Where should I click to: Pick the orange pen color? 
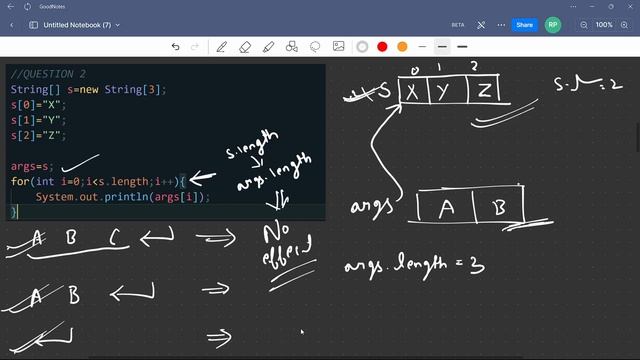(x=402, y=47)
